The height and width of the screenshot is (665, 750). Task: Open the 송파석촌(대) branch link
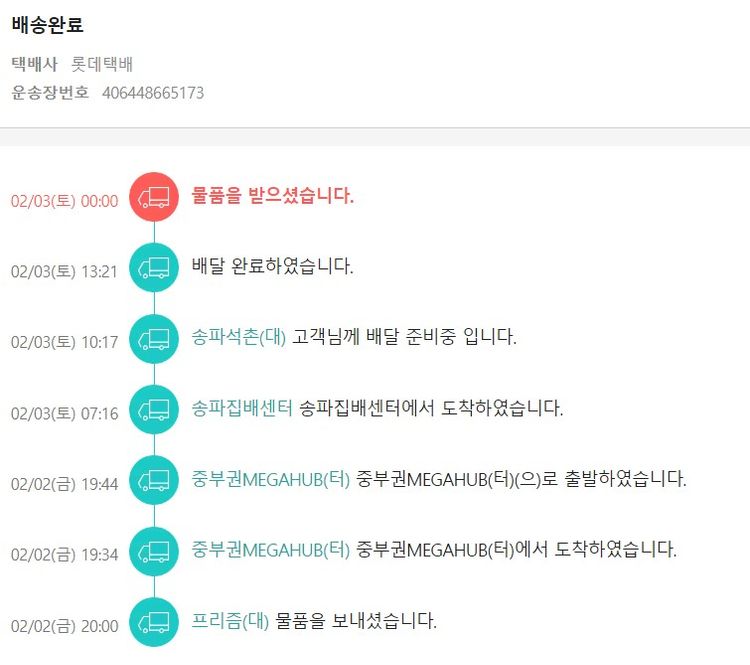point(239,337)
